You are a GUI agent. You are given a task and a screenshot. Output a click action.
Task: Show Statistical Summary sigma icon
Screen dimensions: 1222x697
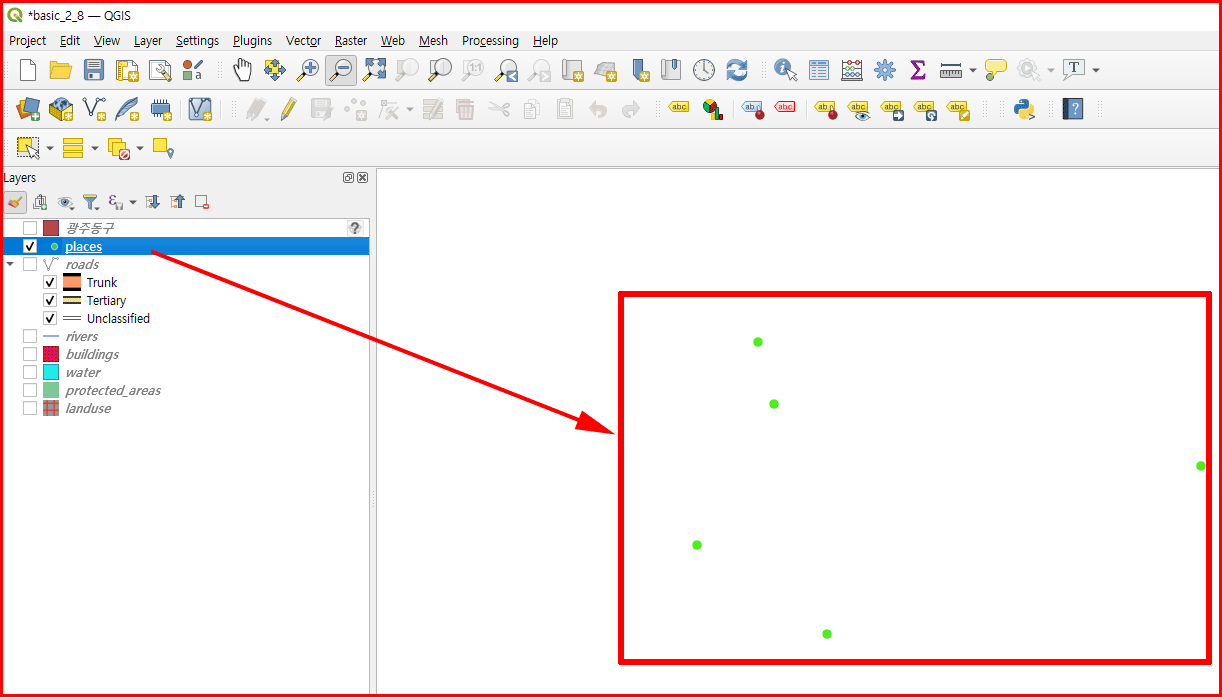[918, 70]
